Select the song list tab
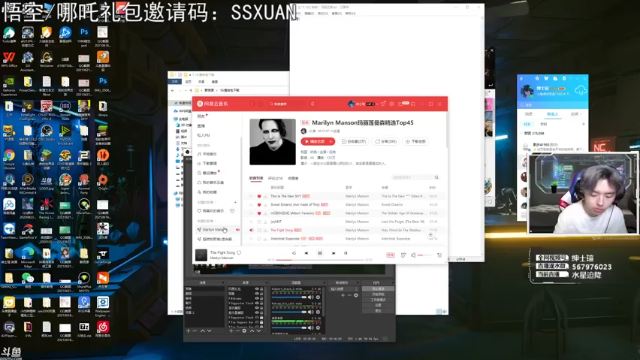The height and width of the screenshot is (360, 640). click(x=256, y=178)
